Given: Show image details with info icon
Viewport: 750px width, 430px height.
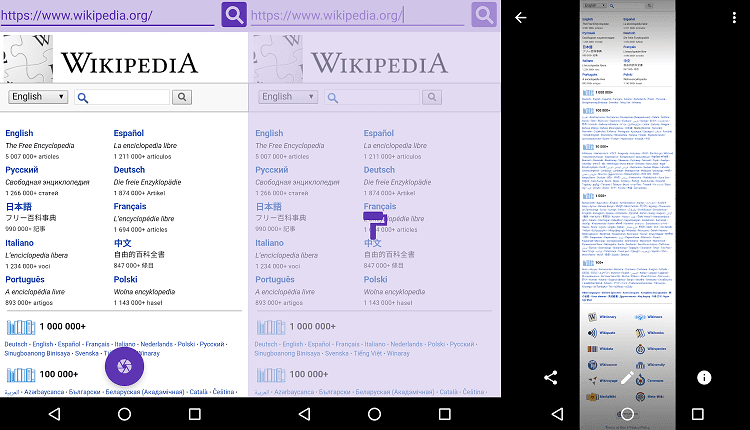Looking at the screenshot, I should click(x=704, y=378).
